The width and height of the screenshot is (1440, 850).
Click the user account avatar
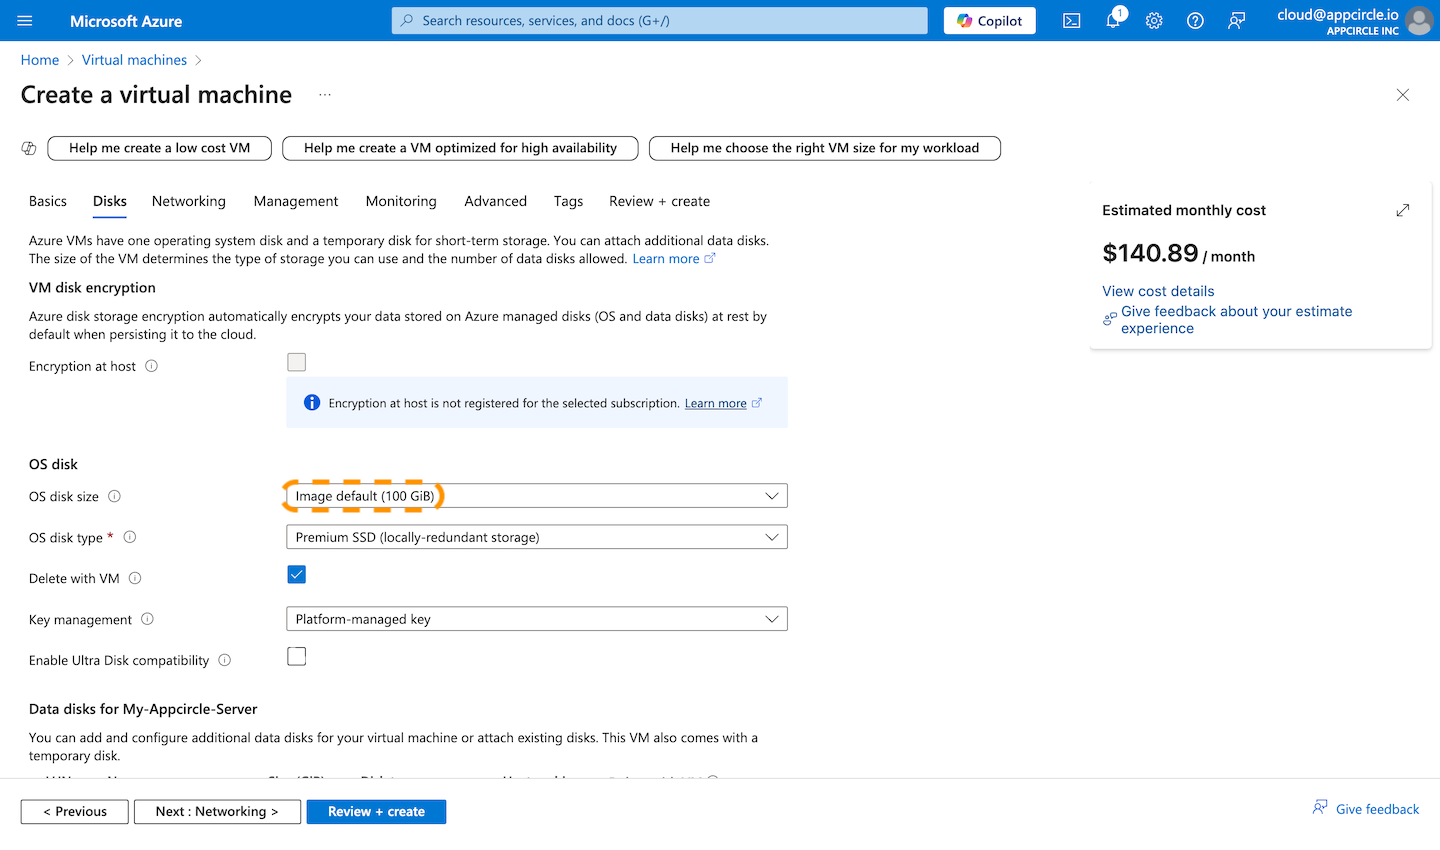(x=1419, y=20)
